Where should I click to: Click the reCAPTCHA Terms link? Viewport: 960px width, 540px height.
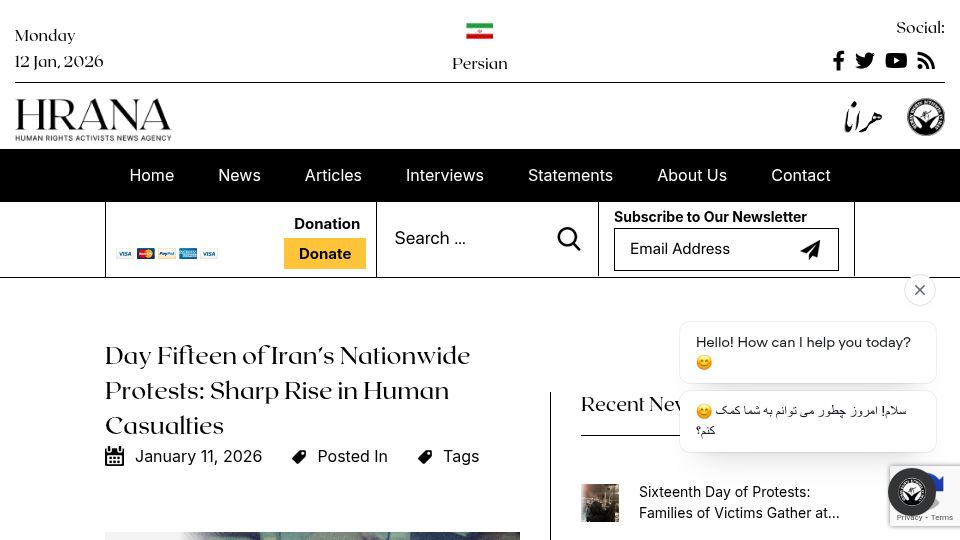tap(942, 517)
